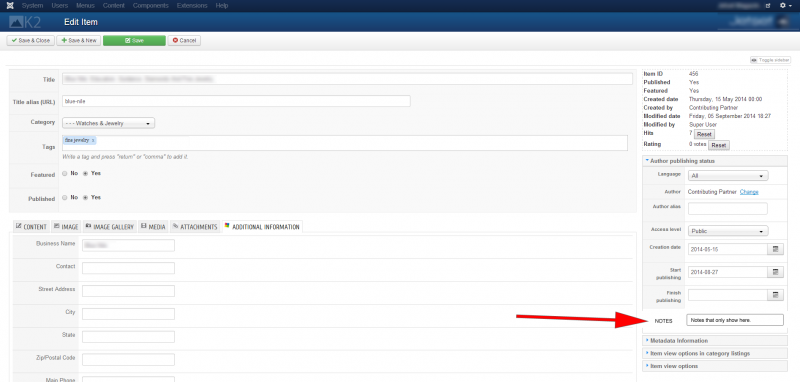This screenshot has width=800, height=382.
Task: Click the external link icon in top bar
Action: pos(768,6)
